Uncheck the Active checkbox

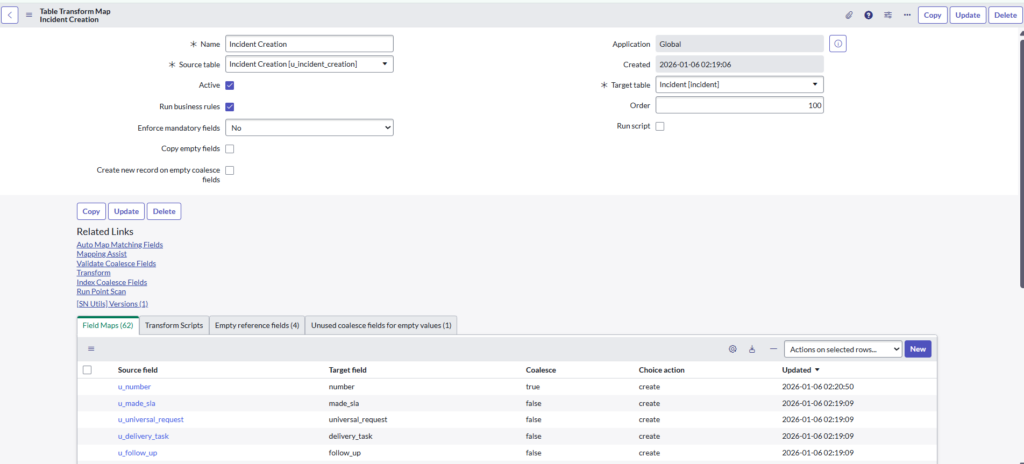click(230, 86)
